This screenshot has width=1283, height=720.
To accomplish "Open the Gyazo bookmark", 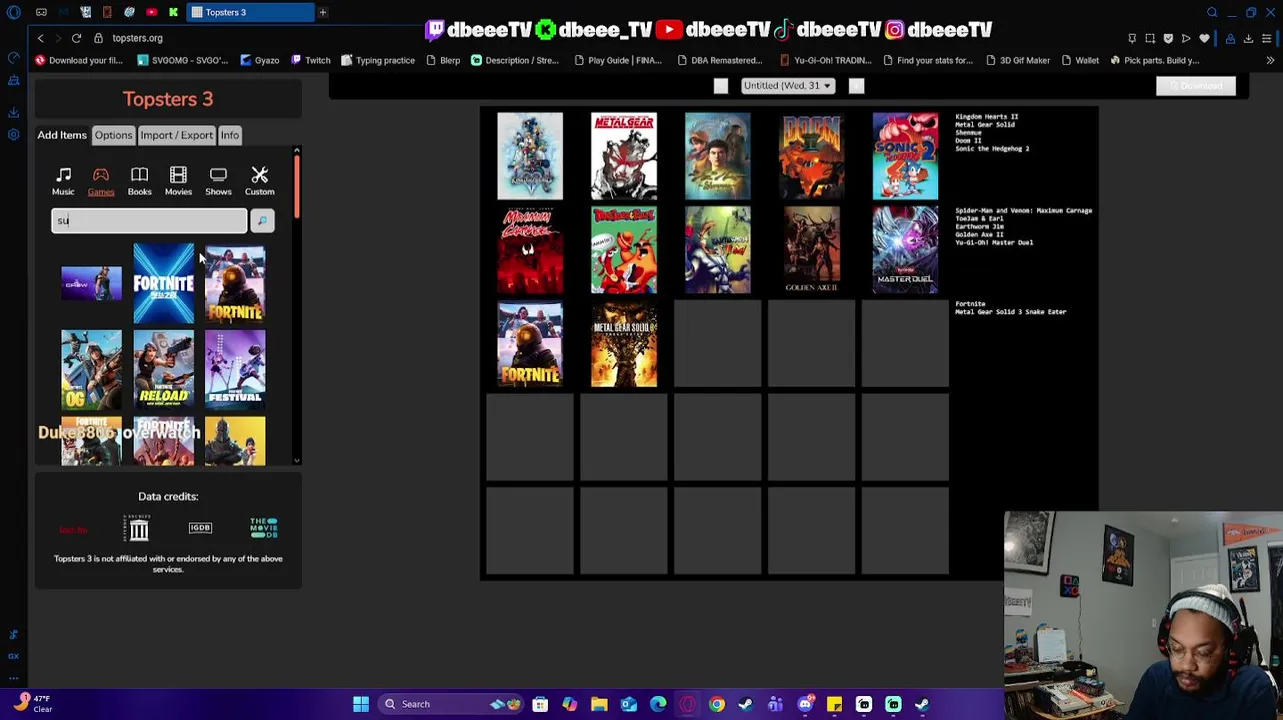I will coord(259,60).
